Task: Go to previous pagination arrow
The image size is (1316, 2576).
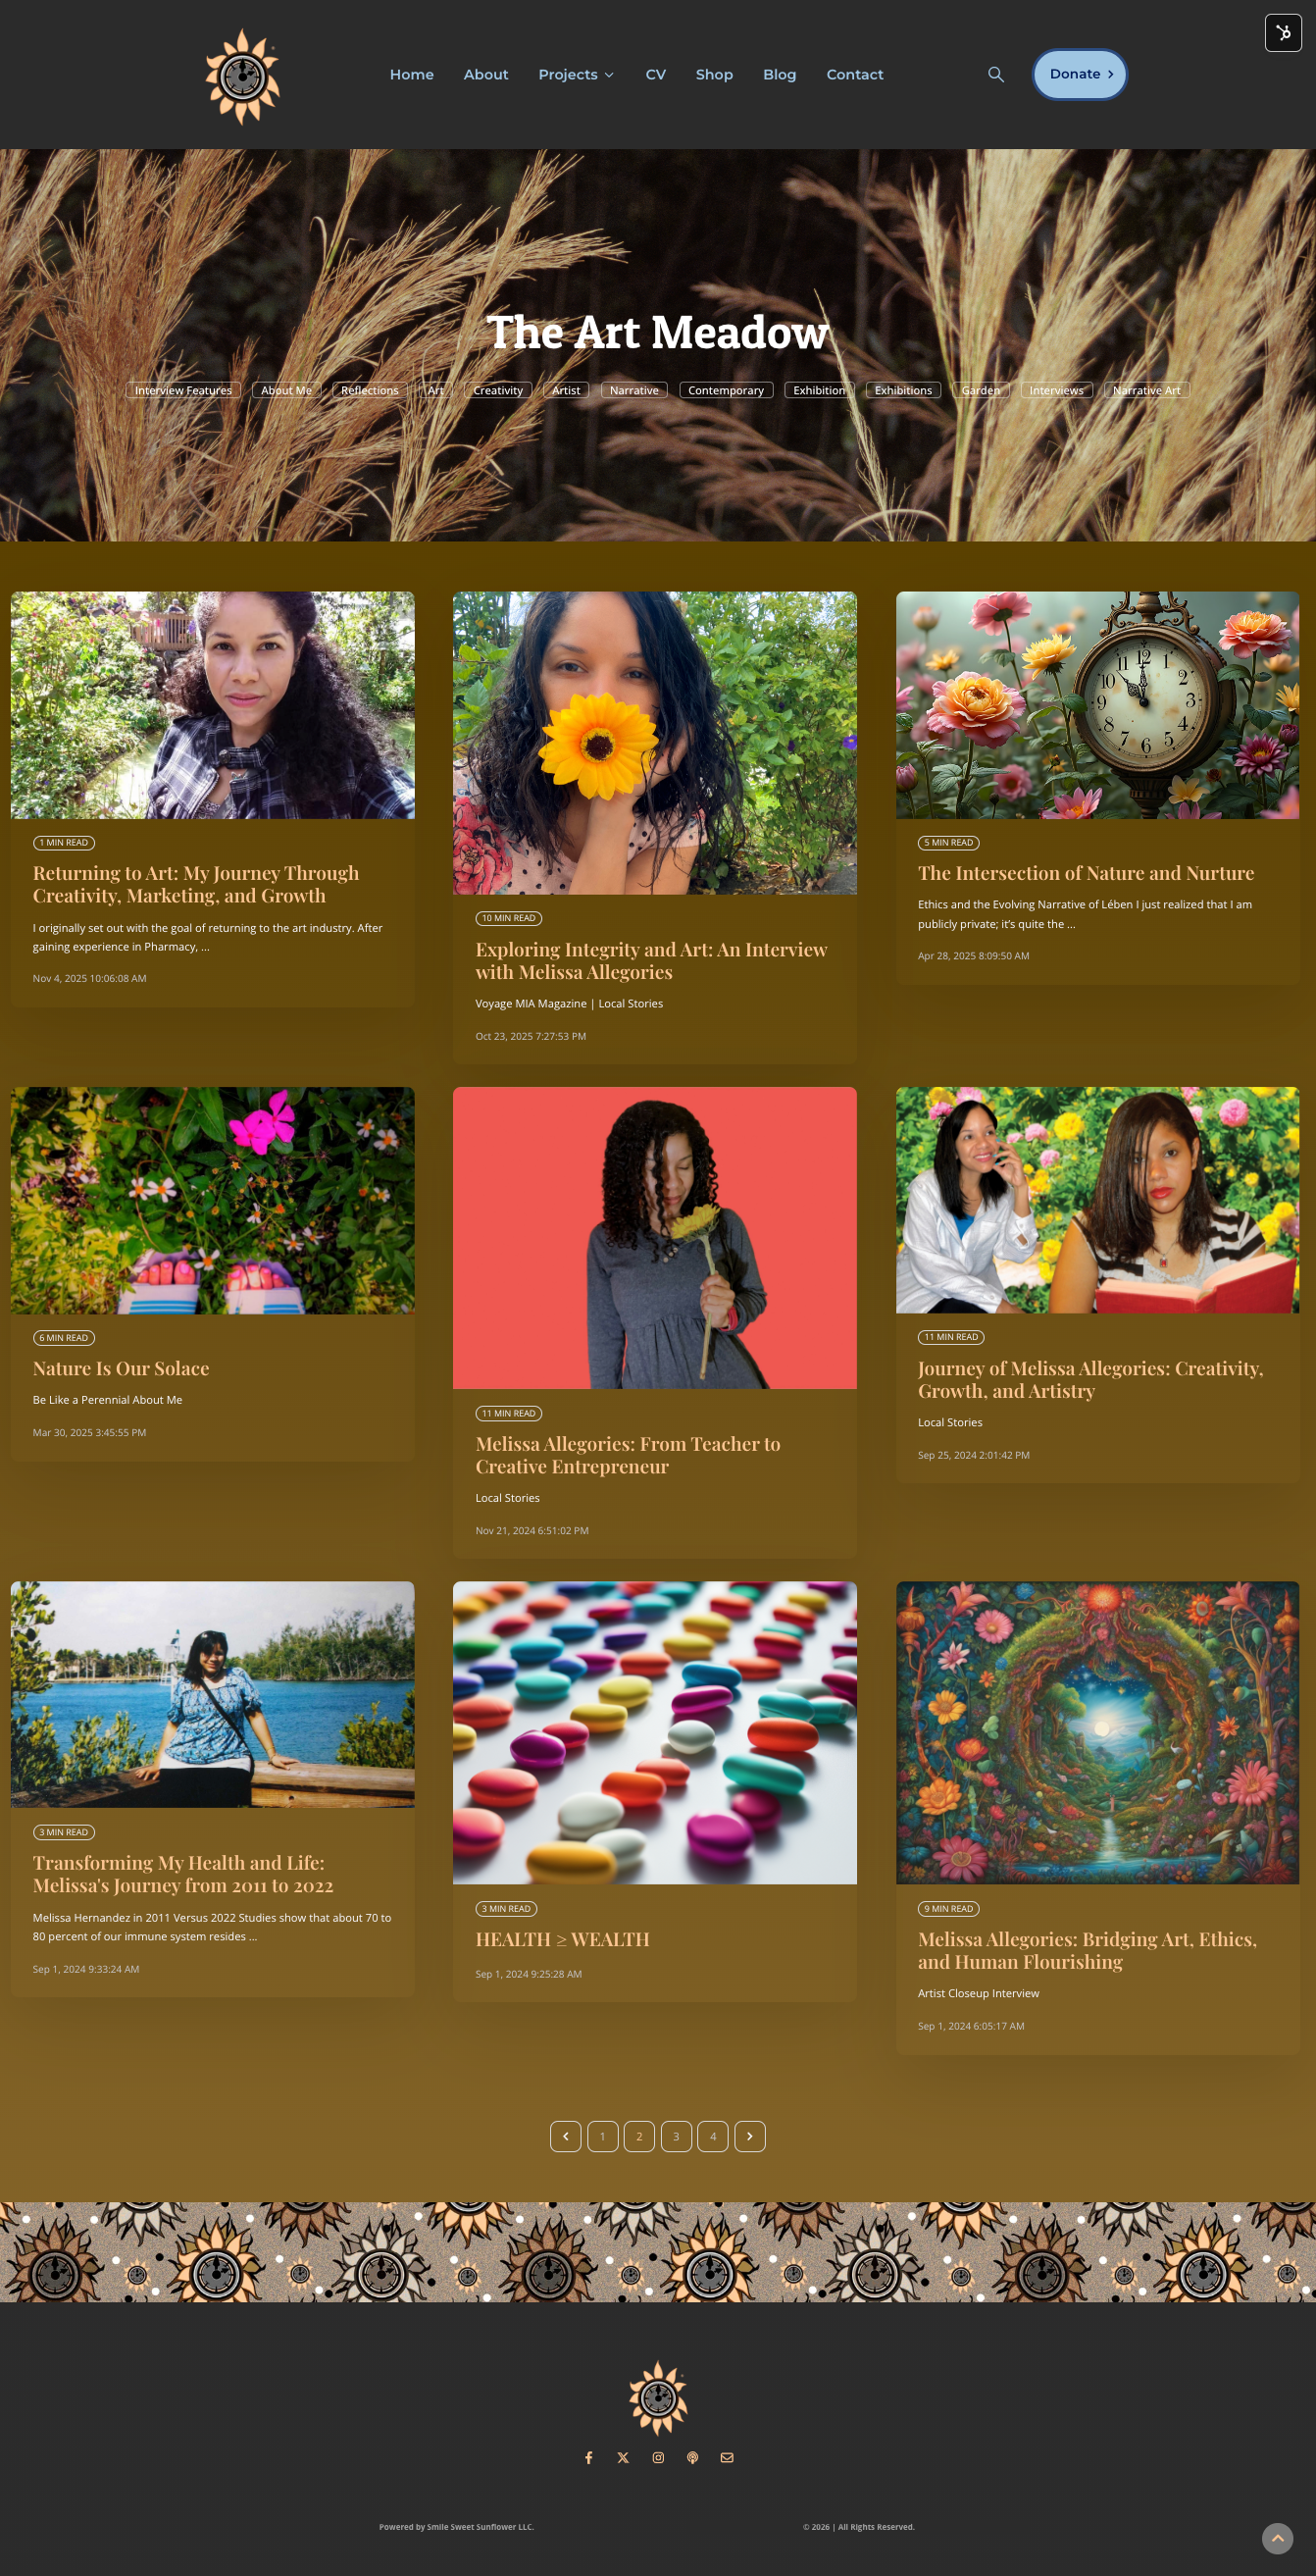Action: point(566,2136)
